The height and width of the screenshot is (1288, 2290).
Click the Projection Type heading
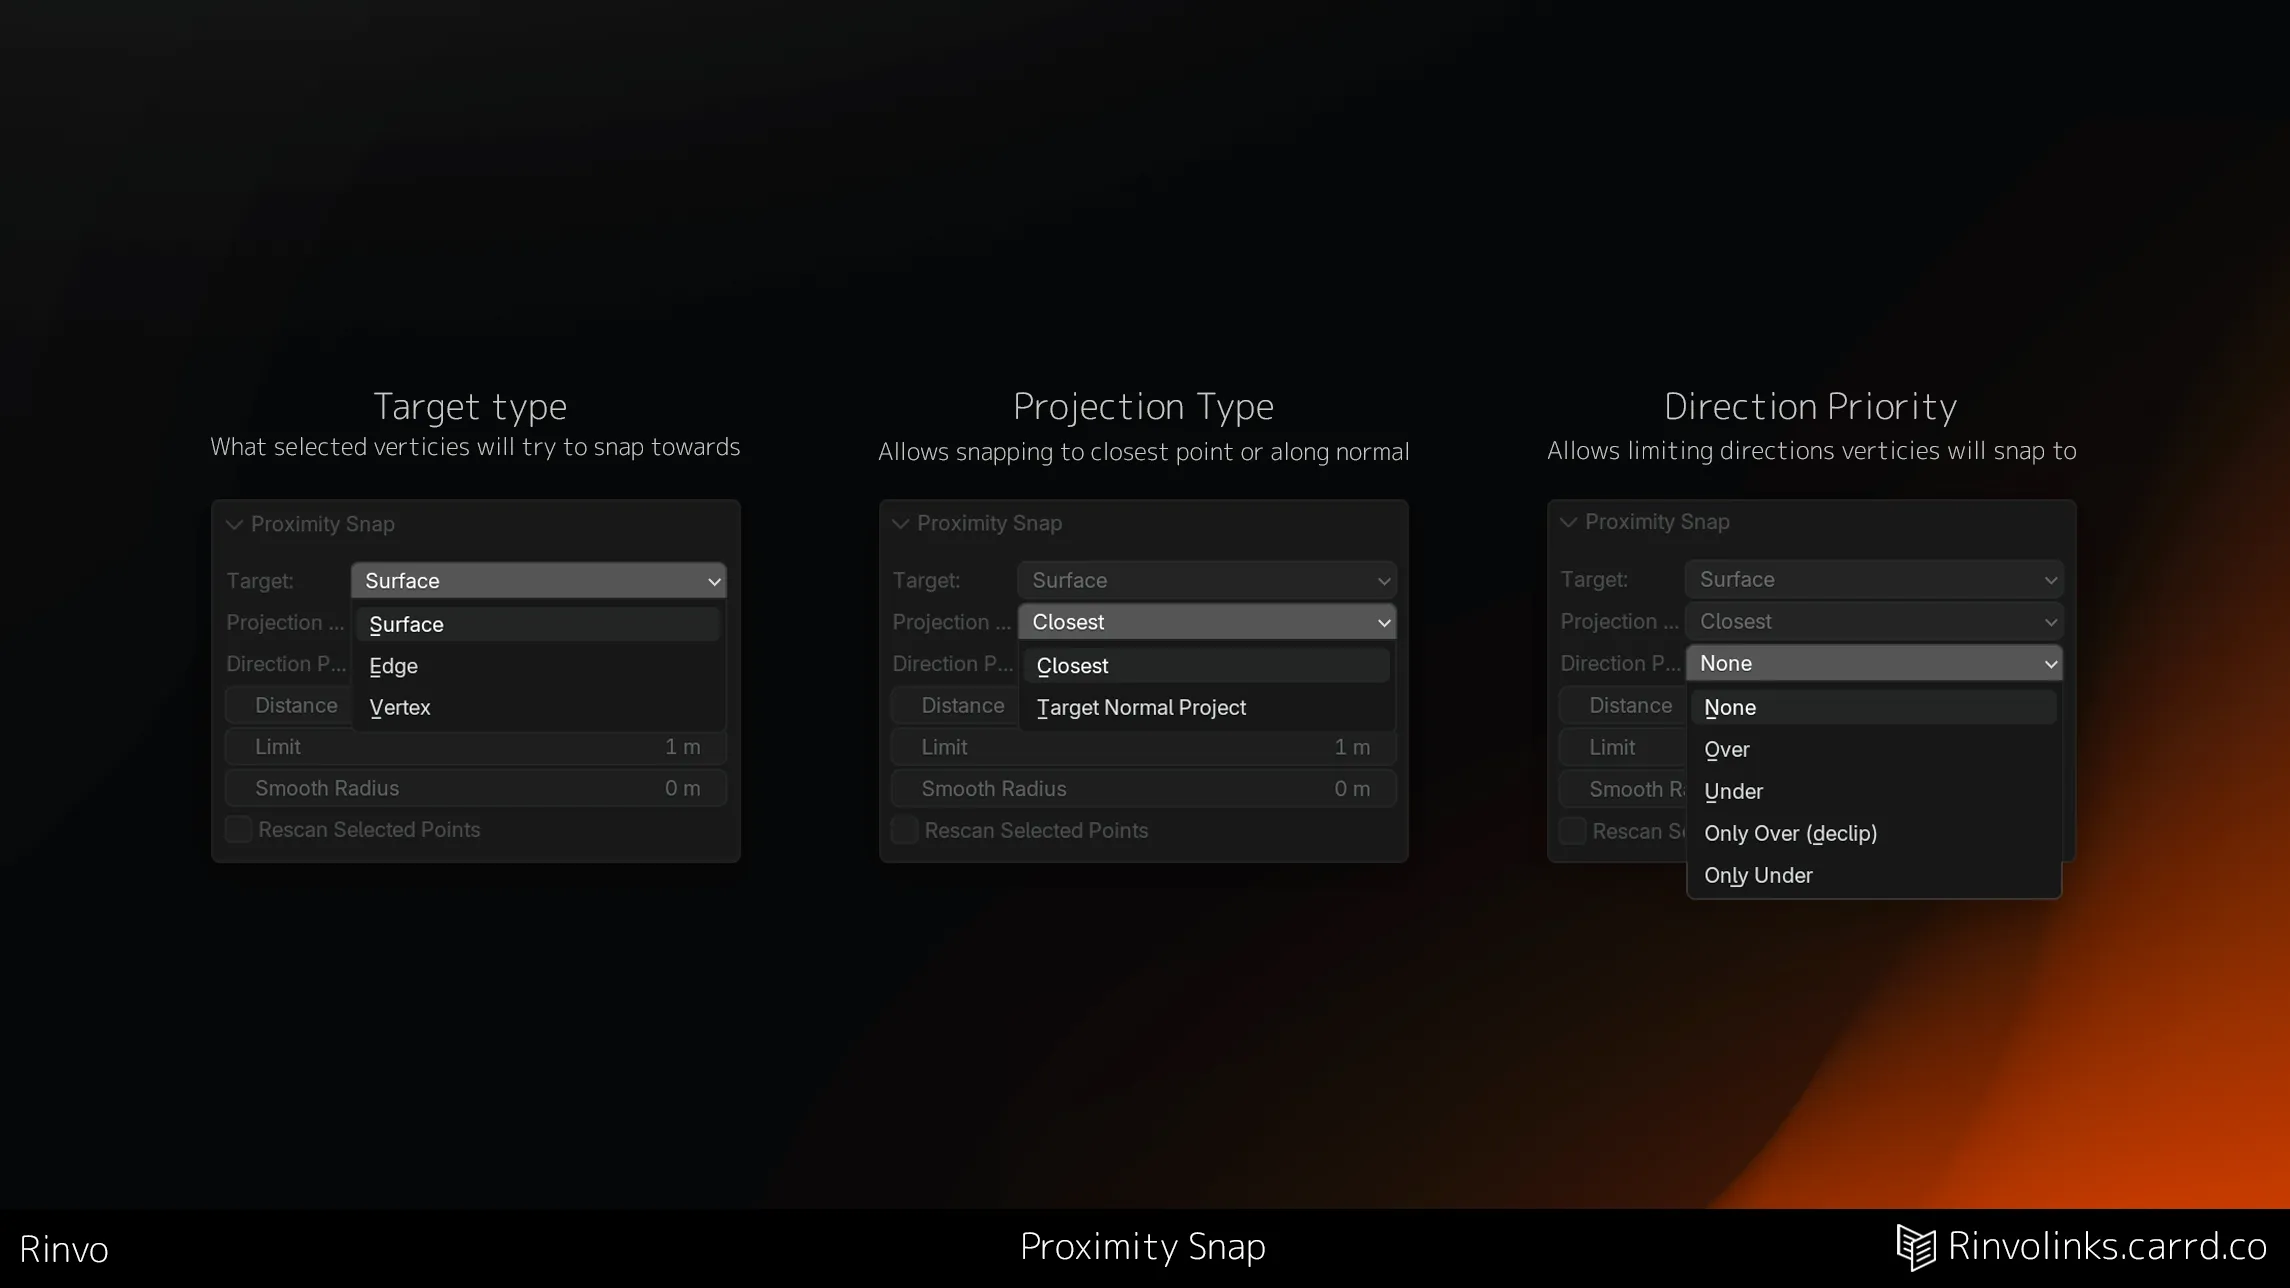(1143, 407)
